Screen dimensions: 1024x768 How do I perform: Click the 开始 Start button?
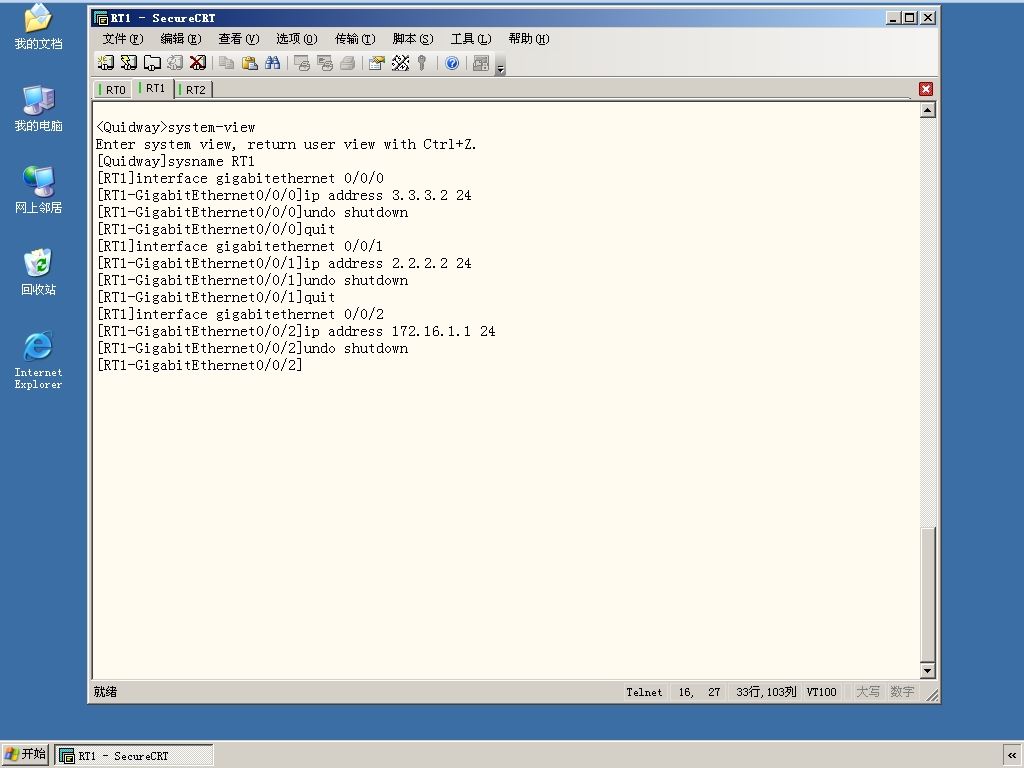(x=25, y=755)
